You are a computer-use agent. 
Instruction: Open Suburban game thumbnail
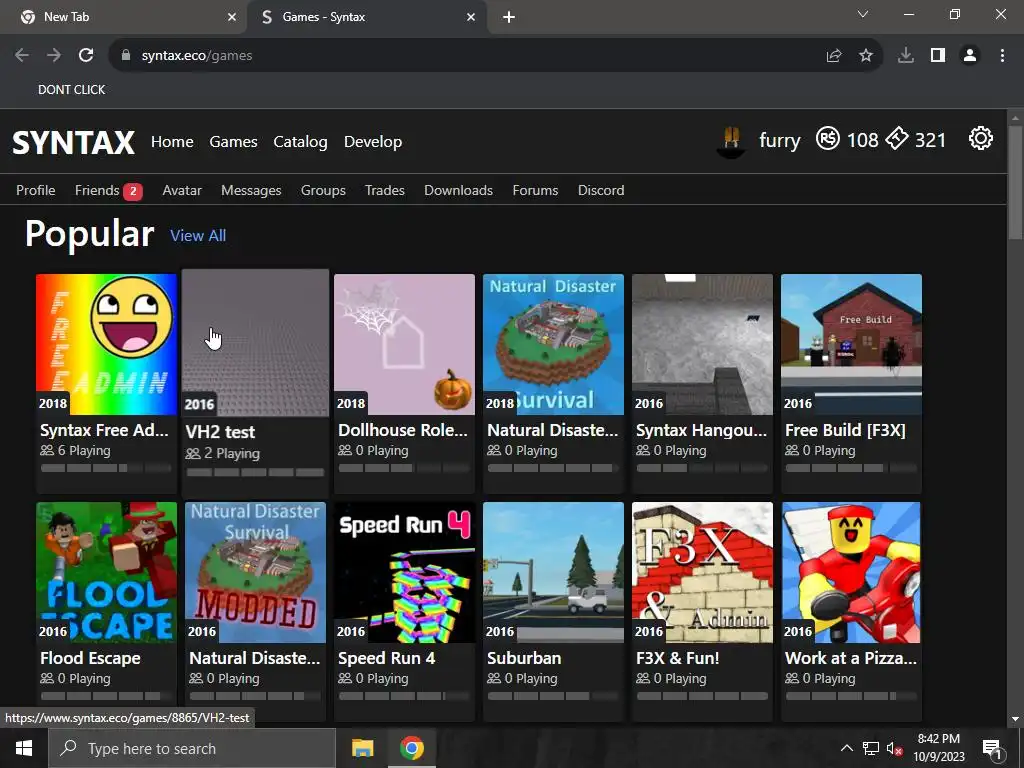553,572
